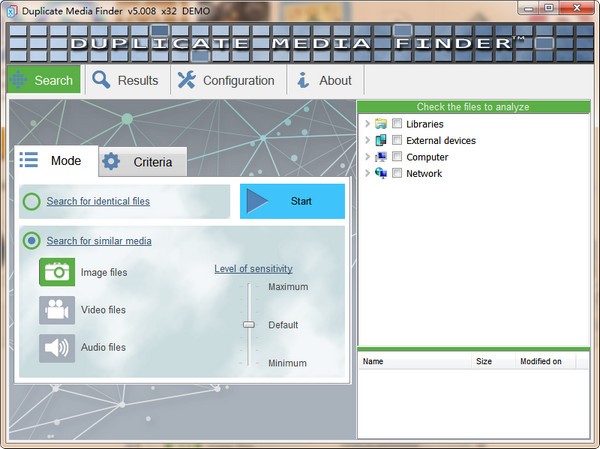
Task: Minimize the Duplicate Media Finder window
Action: click(528, 8)
